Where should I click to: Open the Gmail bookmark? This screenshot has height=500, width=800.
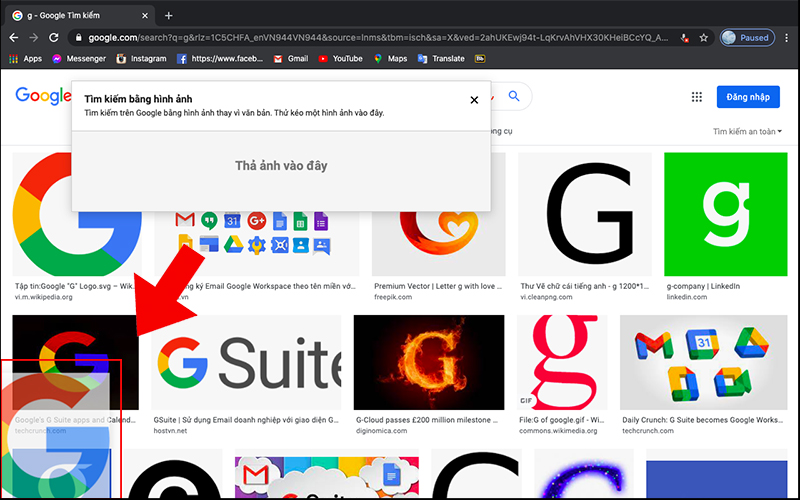pyautogui.click(x=291, y=59)
